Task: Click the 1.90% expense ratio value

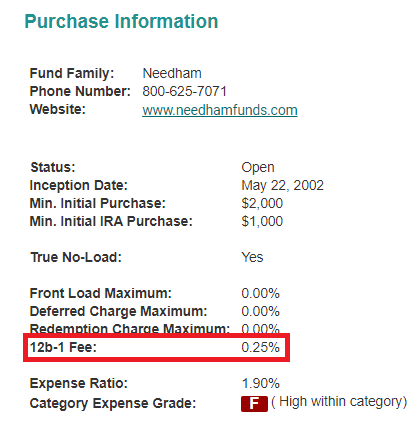Action: pos(260,383)
